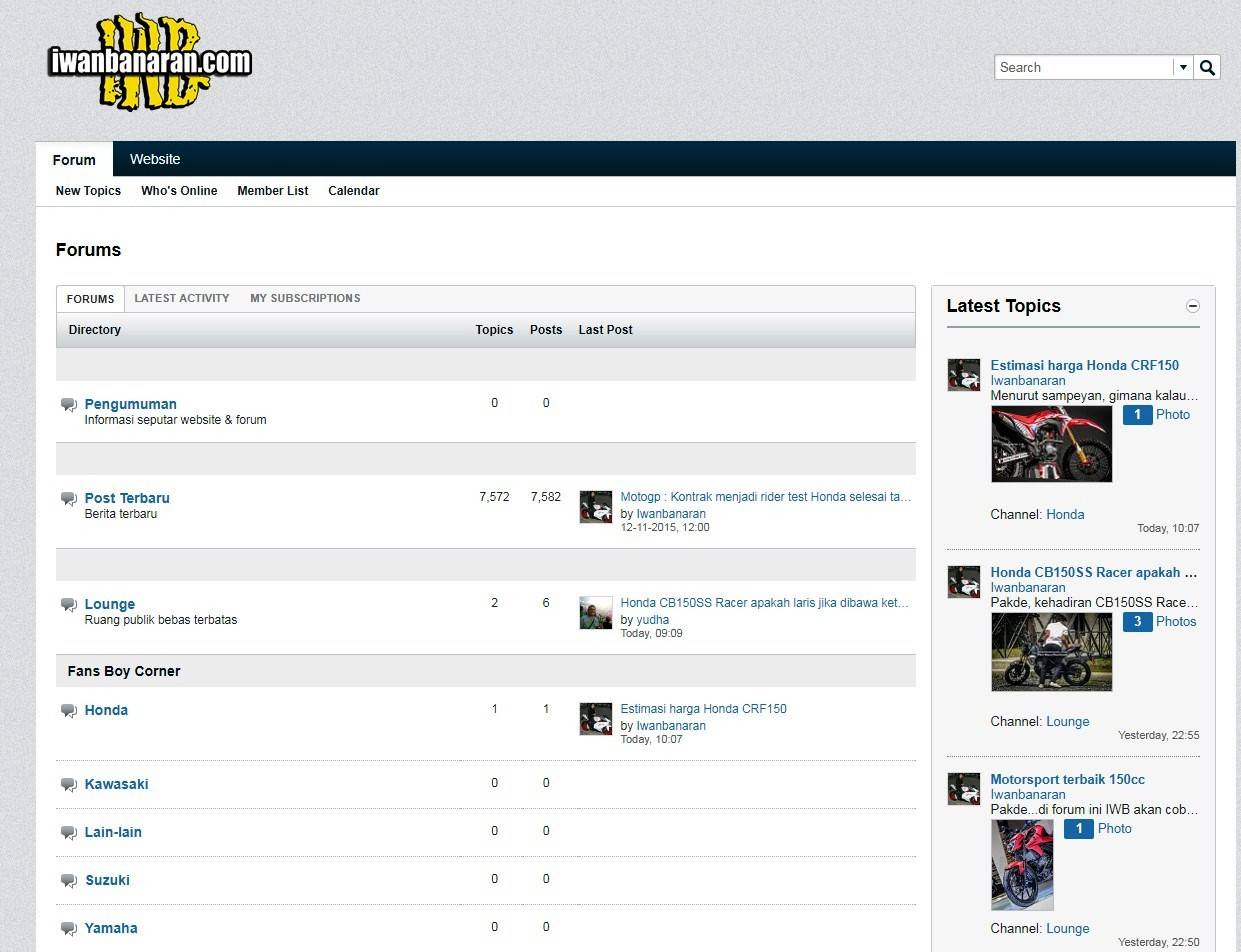
Task: Open the Member List
Action: [x=272, y=191]
